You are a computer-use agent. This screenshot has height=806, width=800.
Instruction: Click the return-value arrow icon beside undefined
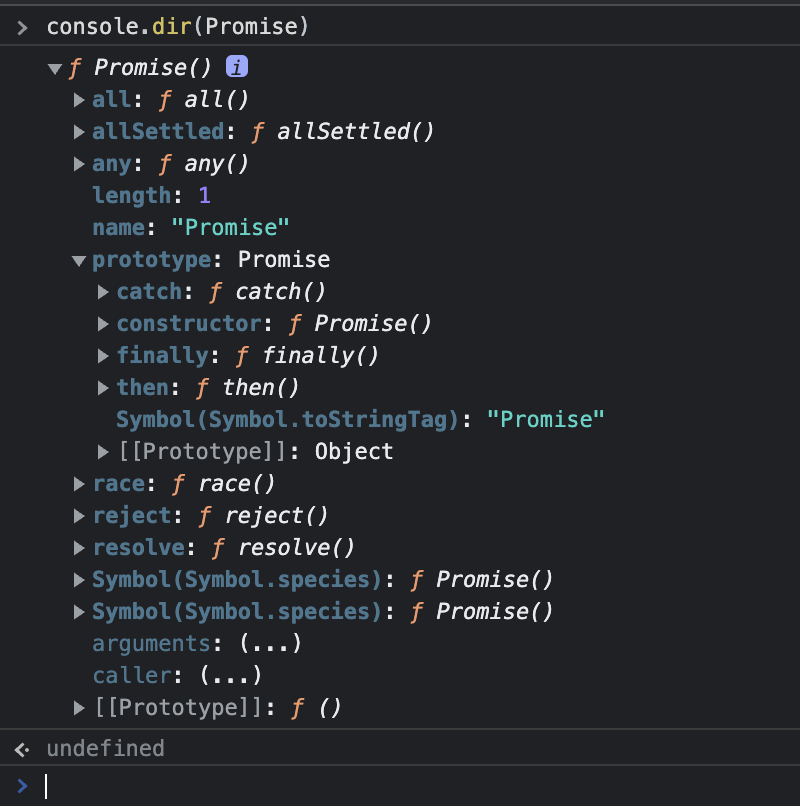coord(22,749)
